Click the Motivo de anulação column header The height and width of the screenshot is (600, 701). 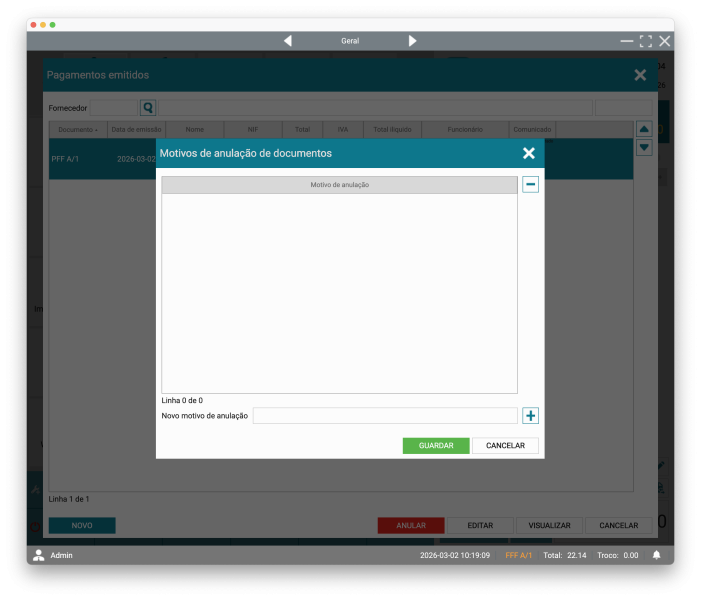(340, 185)
